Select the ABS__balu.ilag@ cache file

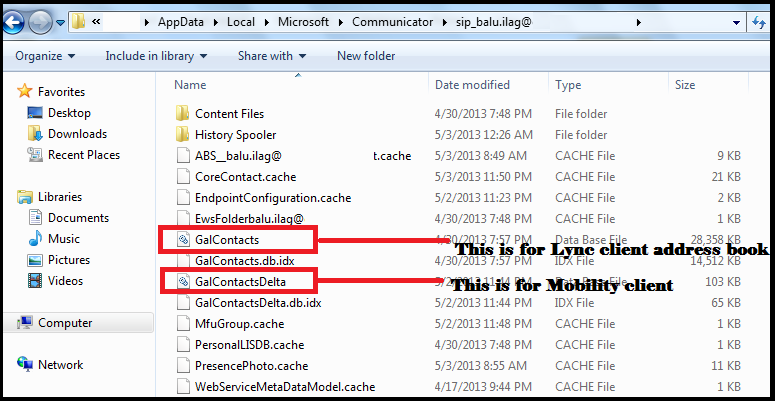click(x=302, y=156)
